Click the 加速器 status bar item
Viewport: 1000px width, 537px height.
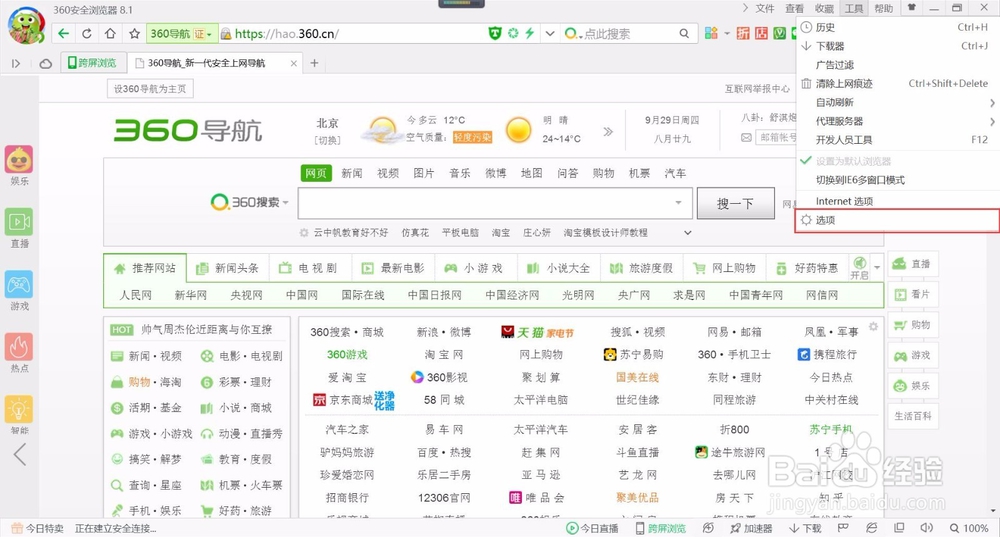751,528
